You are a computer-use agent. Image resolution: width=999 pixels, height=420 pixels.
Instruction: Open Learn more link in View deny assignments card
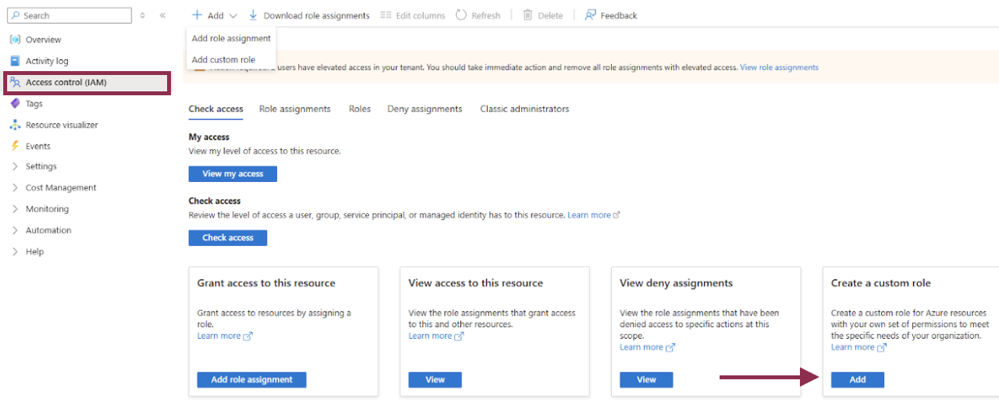point(641,347)
